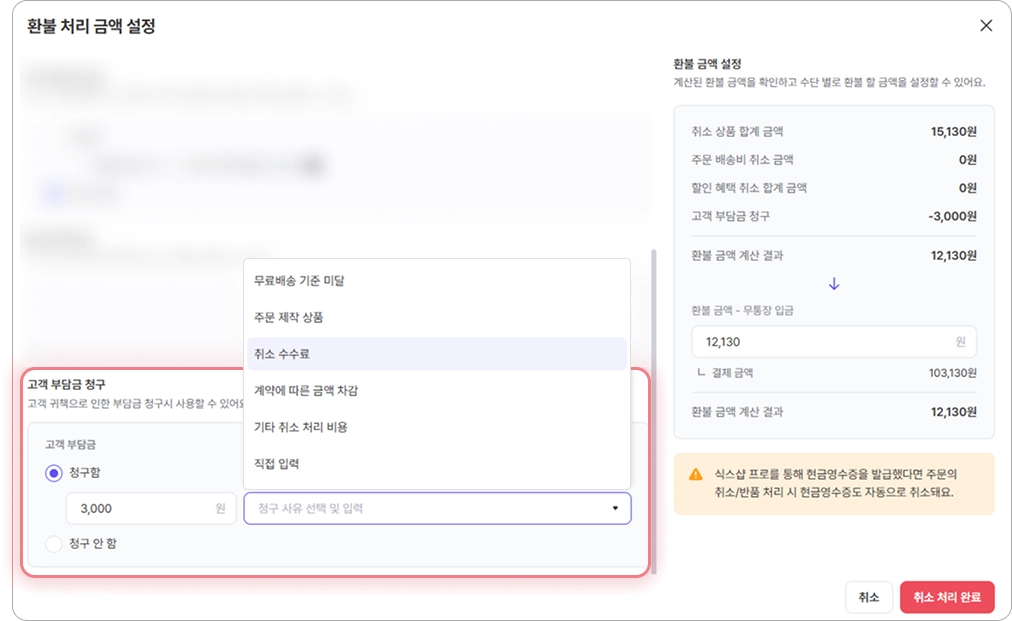Click the 12,130 무통장 입금 refund field

[833, 342]
